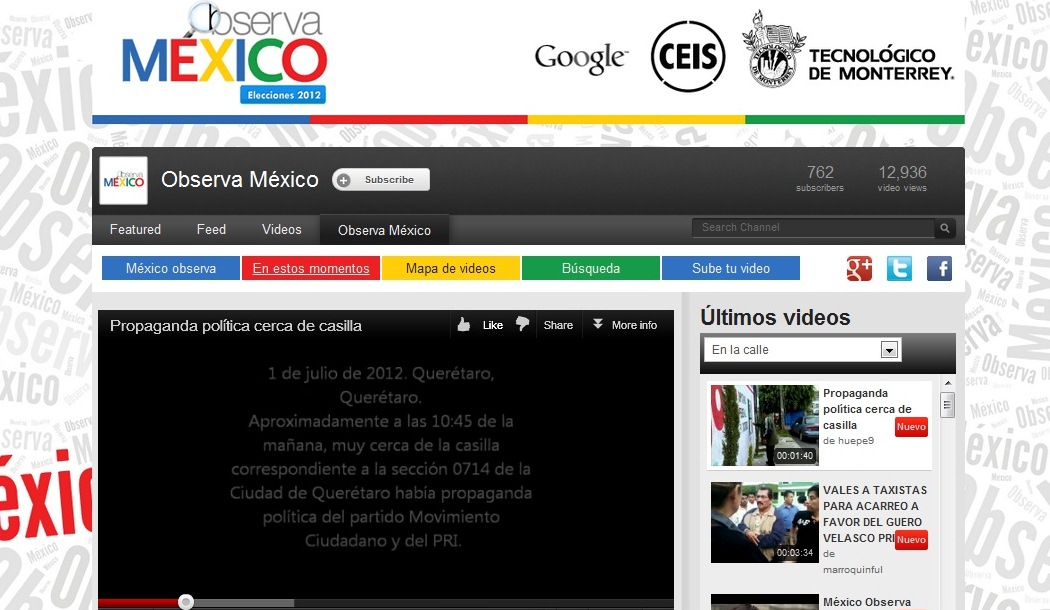Screen dimensions: 1050x610
Task: Click the More info double-arrow icon
Action: coord(597,324)
